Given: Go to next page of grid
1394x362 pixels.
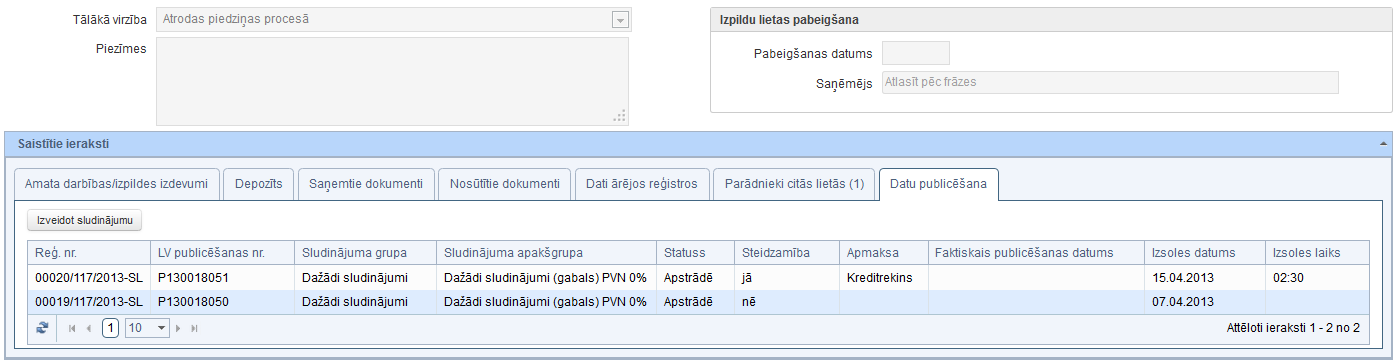Looking at the screenshot, I should tap(179, 328).
